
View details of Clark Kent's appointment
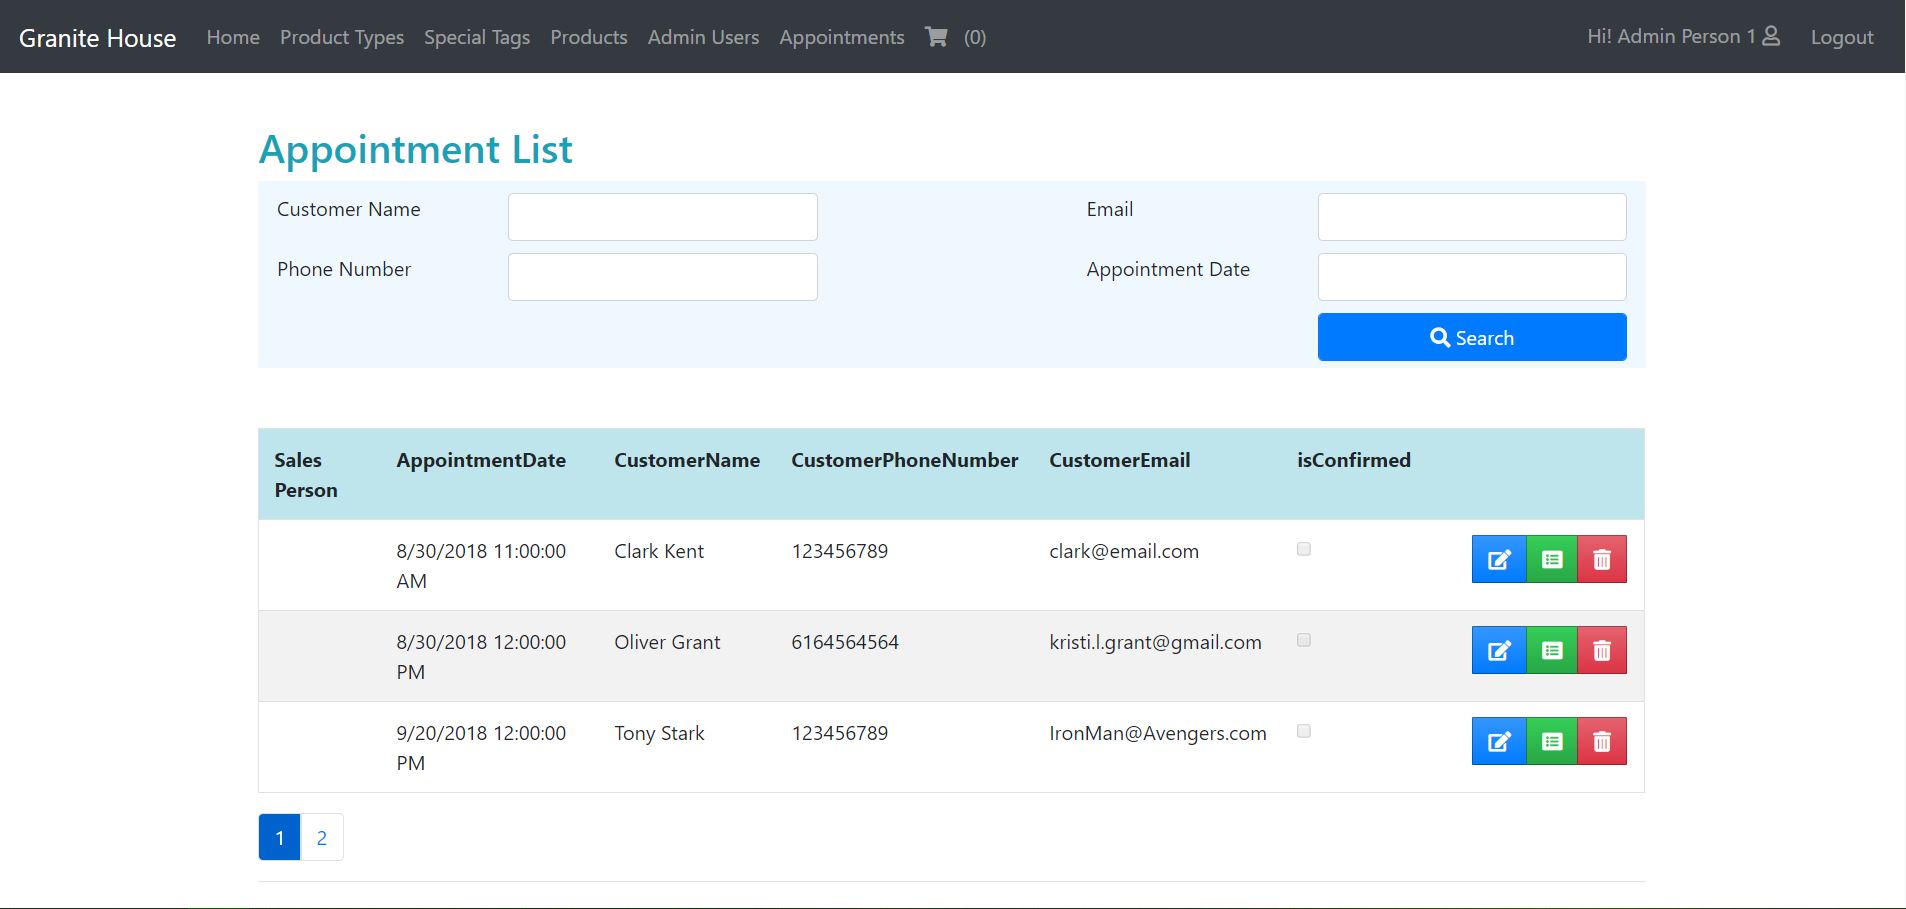1551,559
